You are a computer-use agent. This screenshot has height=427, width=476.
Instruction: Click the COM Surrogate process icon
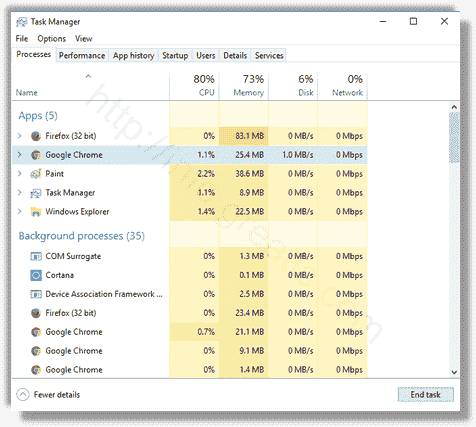[x=36, y=256]
